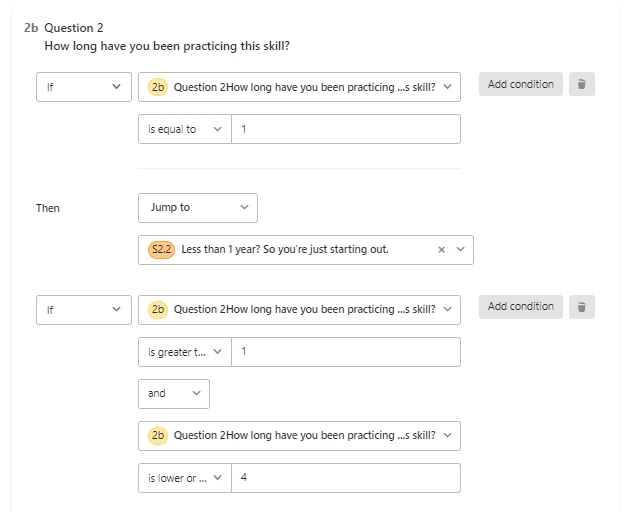This screenshot has height=512, width=623.
Task: Click Add condition for the second rule
Action: pyautogui.click(x=520, y=307)
